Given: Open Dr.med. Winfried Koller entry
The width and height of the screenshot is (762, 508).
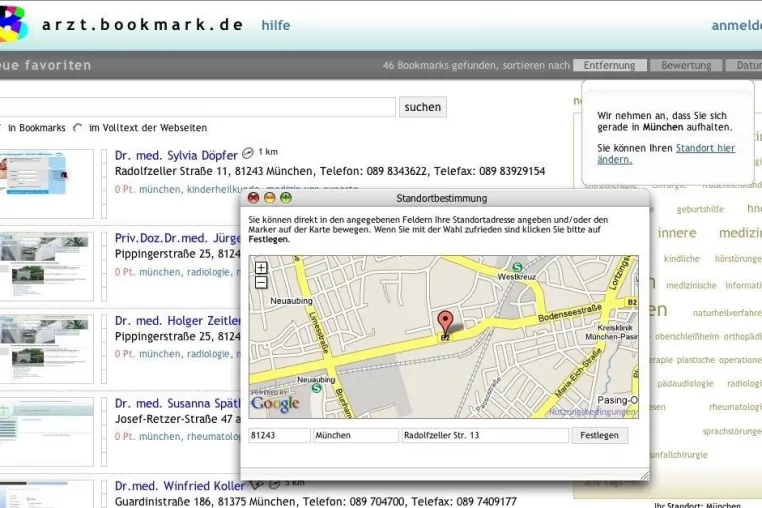Looking at the screenshot, I should [180, 486].
